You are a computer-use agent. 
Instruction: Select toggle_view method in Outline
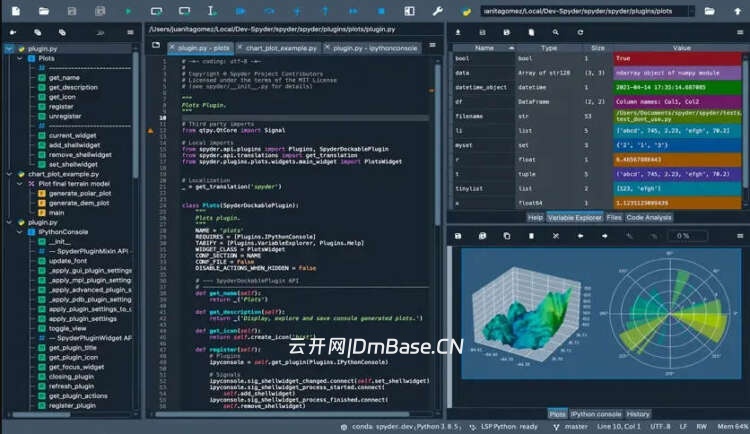(x=67, y=329)
